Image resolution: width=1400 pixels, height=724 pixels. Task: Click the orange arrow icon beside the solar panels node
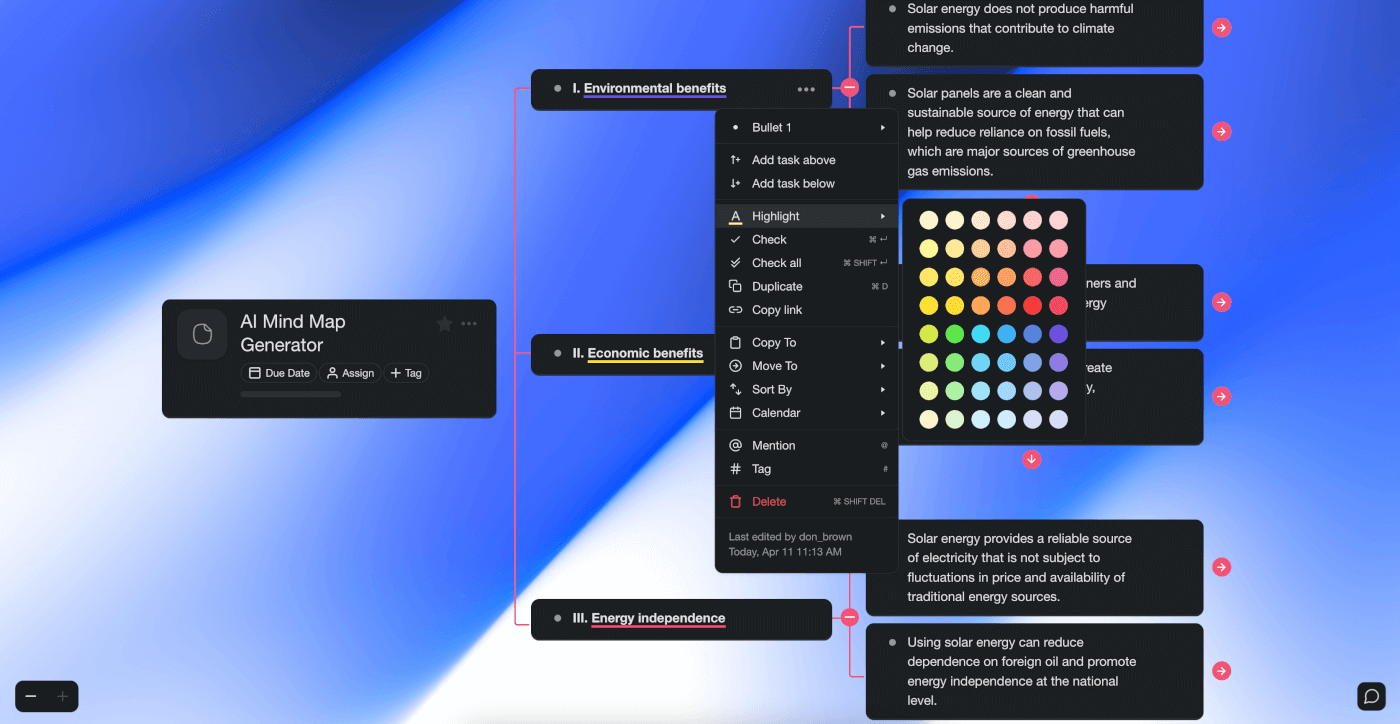(1221, 131)
